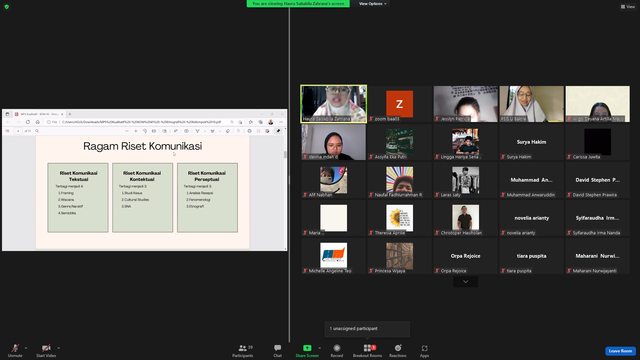Image resolution: width=640 pixels, height=360 pixels.
Task: Click the PDF zoom in plus icon
Action: coord(136,131)
